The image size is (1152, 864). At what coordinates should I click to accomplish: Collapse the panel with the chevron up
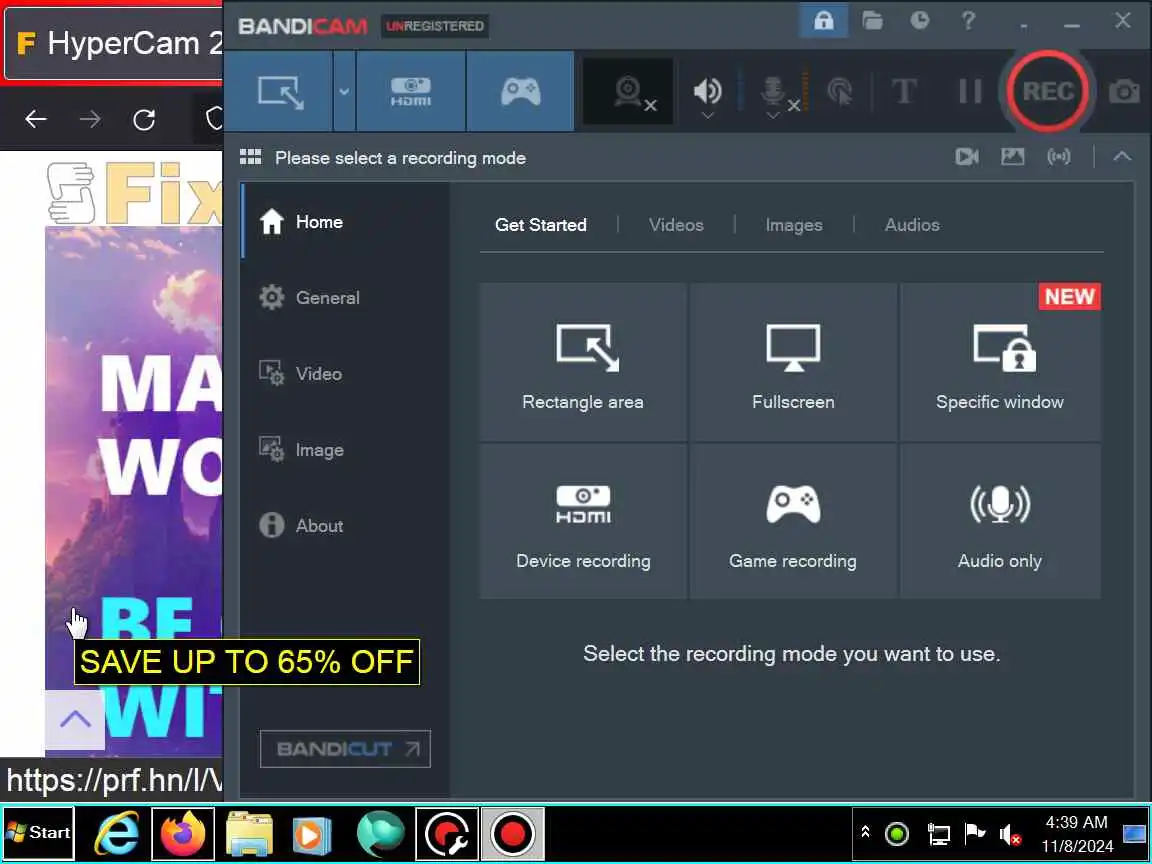pos(1122,156)
